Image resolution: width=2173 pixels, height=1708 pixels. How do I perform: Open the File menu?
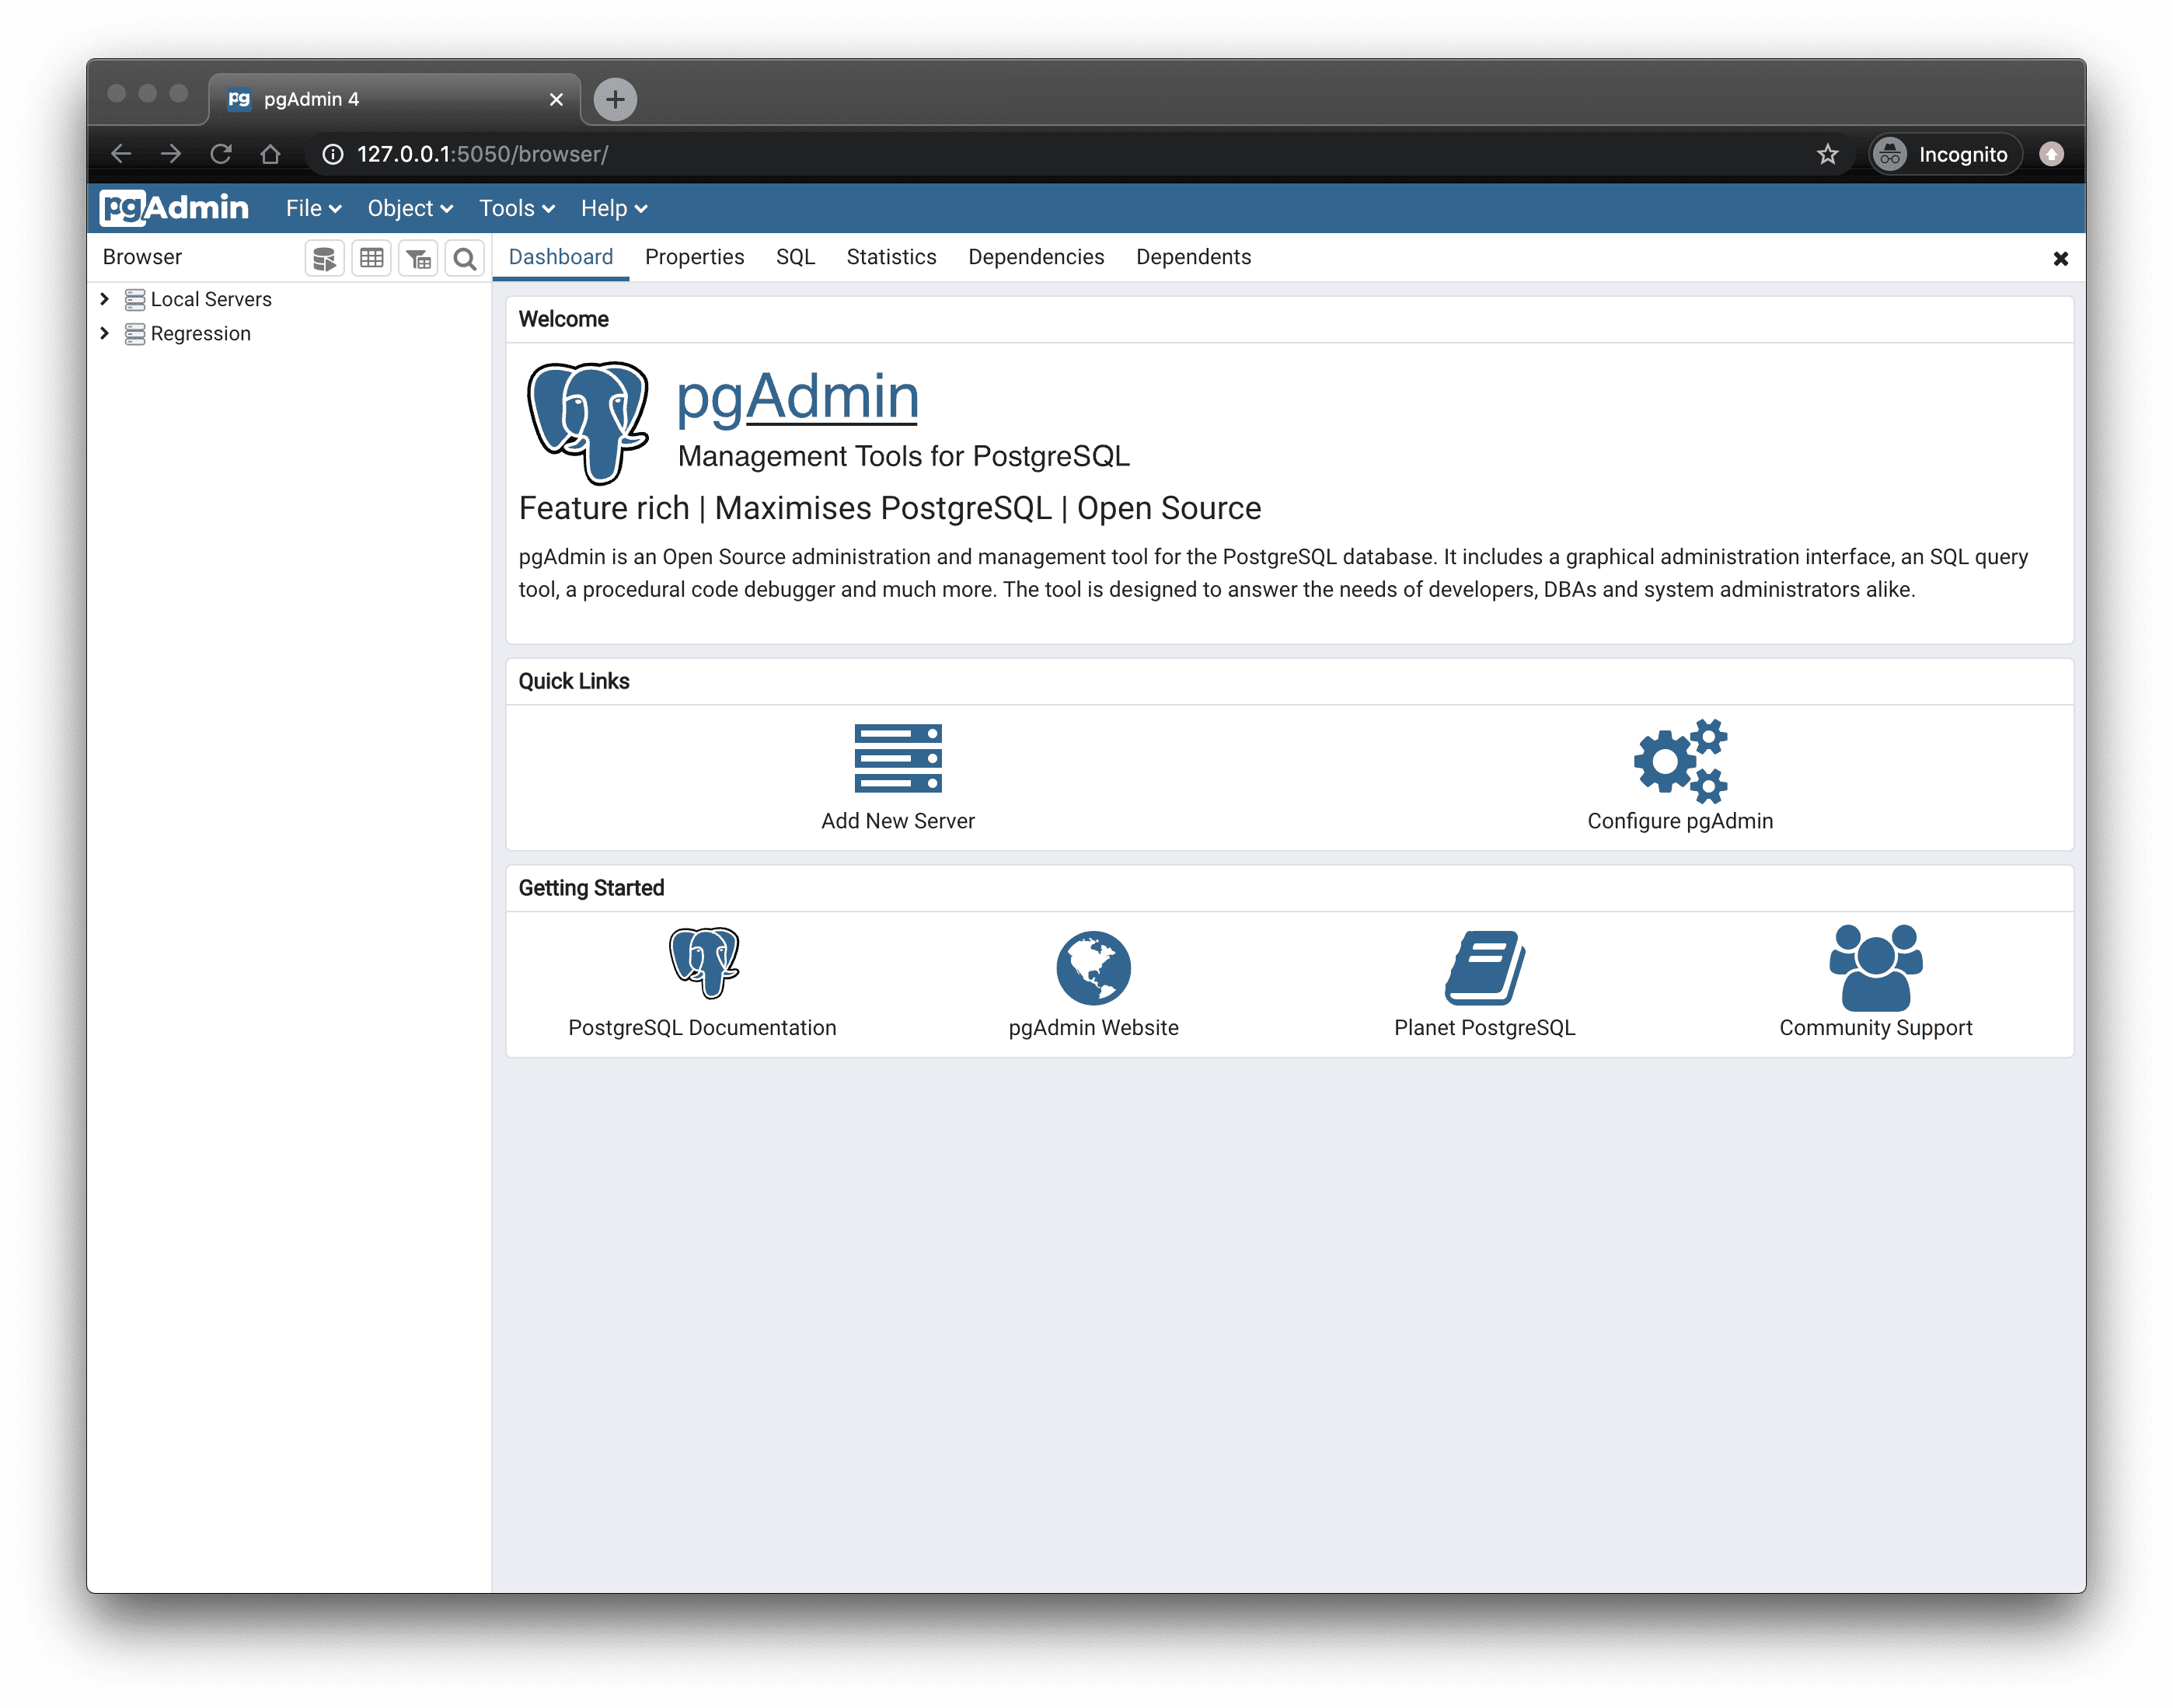(x=314, y=206)
